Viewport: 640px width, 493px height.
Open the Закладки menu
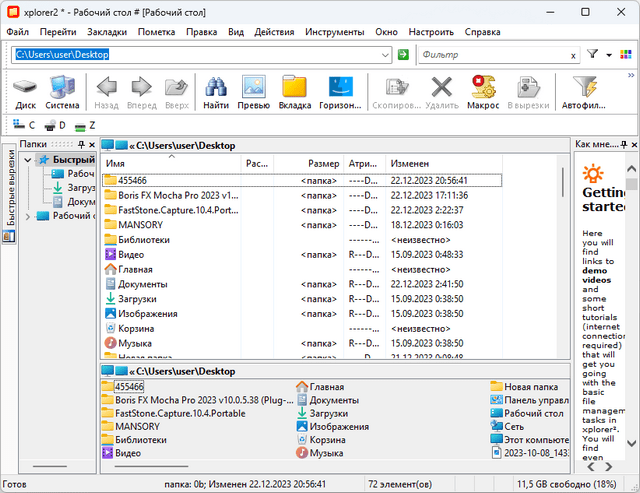[x=107, y=32]
